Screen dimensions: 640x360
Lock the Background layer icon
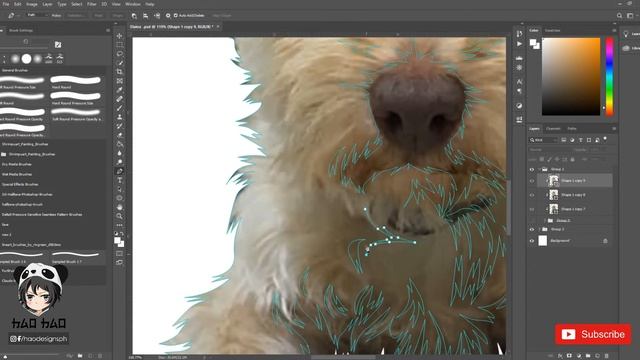tap(605, 241)
